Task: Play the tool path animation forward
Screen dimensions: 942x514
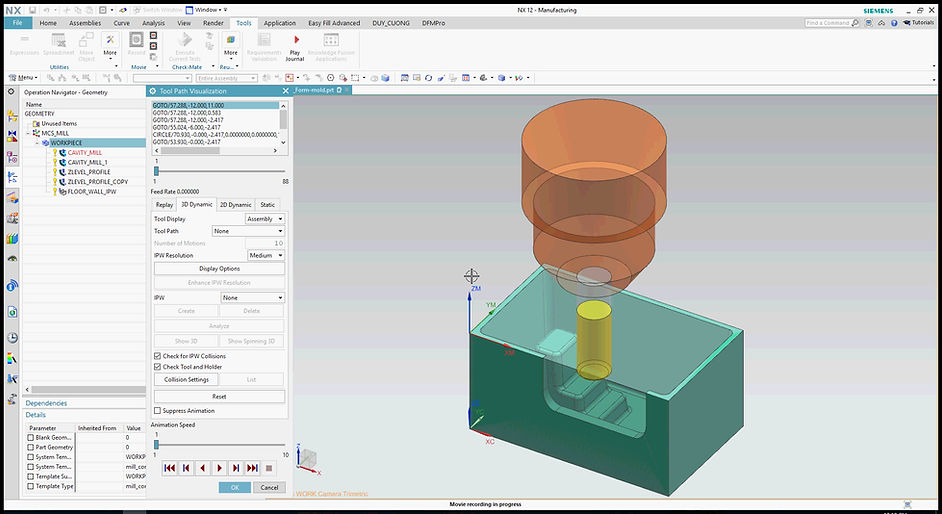Action: pos(219,468)
